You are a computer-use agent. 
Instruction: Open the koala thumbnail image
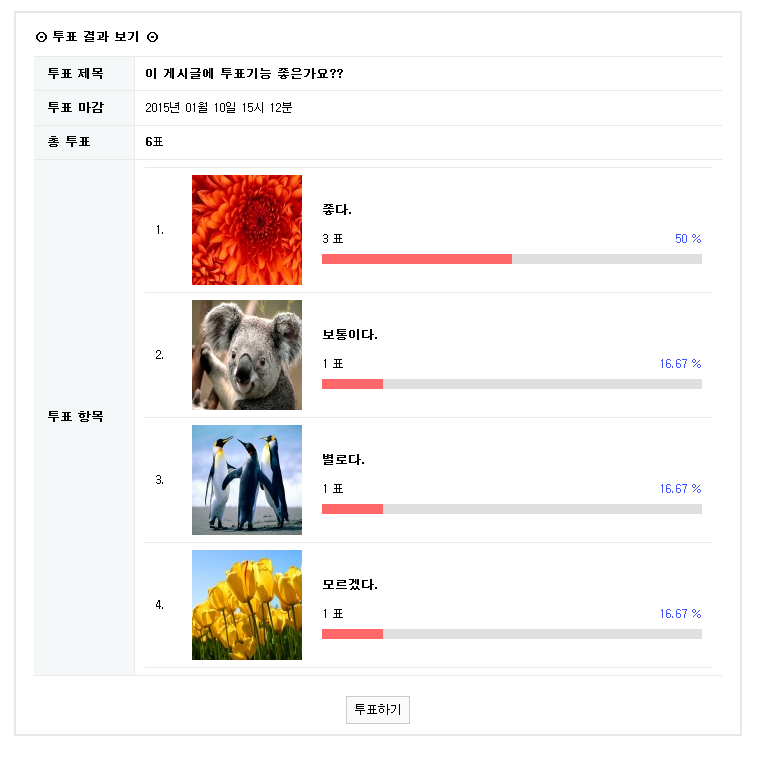coord(246,355)
